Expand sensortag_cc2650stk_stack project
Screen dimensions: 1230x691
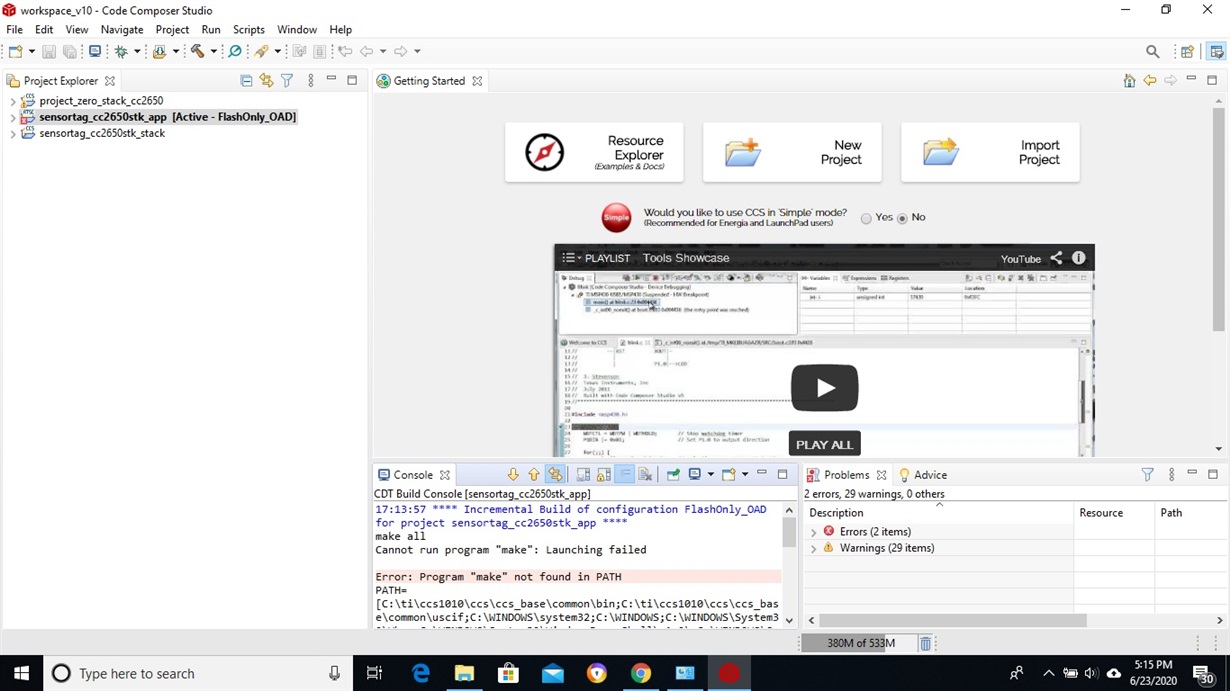13,133
